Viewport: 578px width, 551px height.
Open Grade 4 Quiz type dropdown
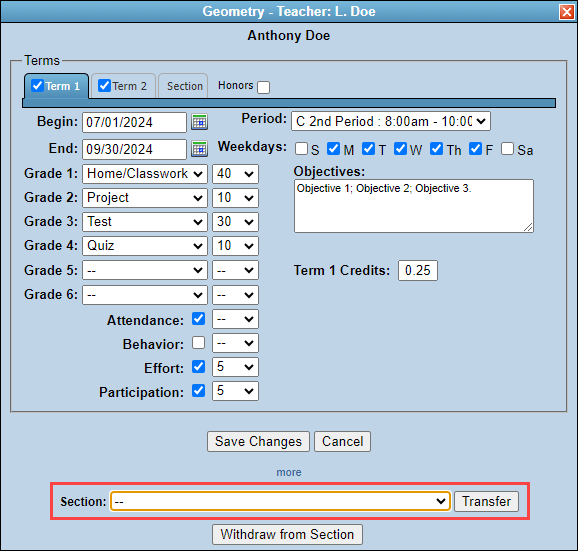145,246
